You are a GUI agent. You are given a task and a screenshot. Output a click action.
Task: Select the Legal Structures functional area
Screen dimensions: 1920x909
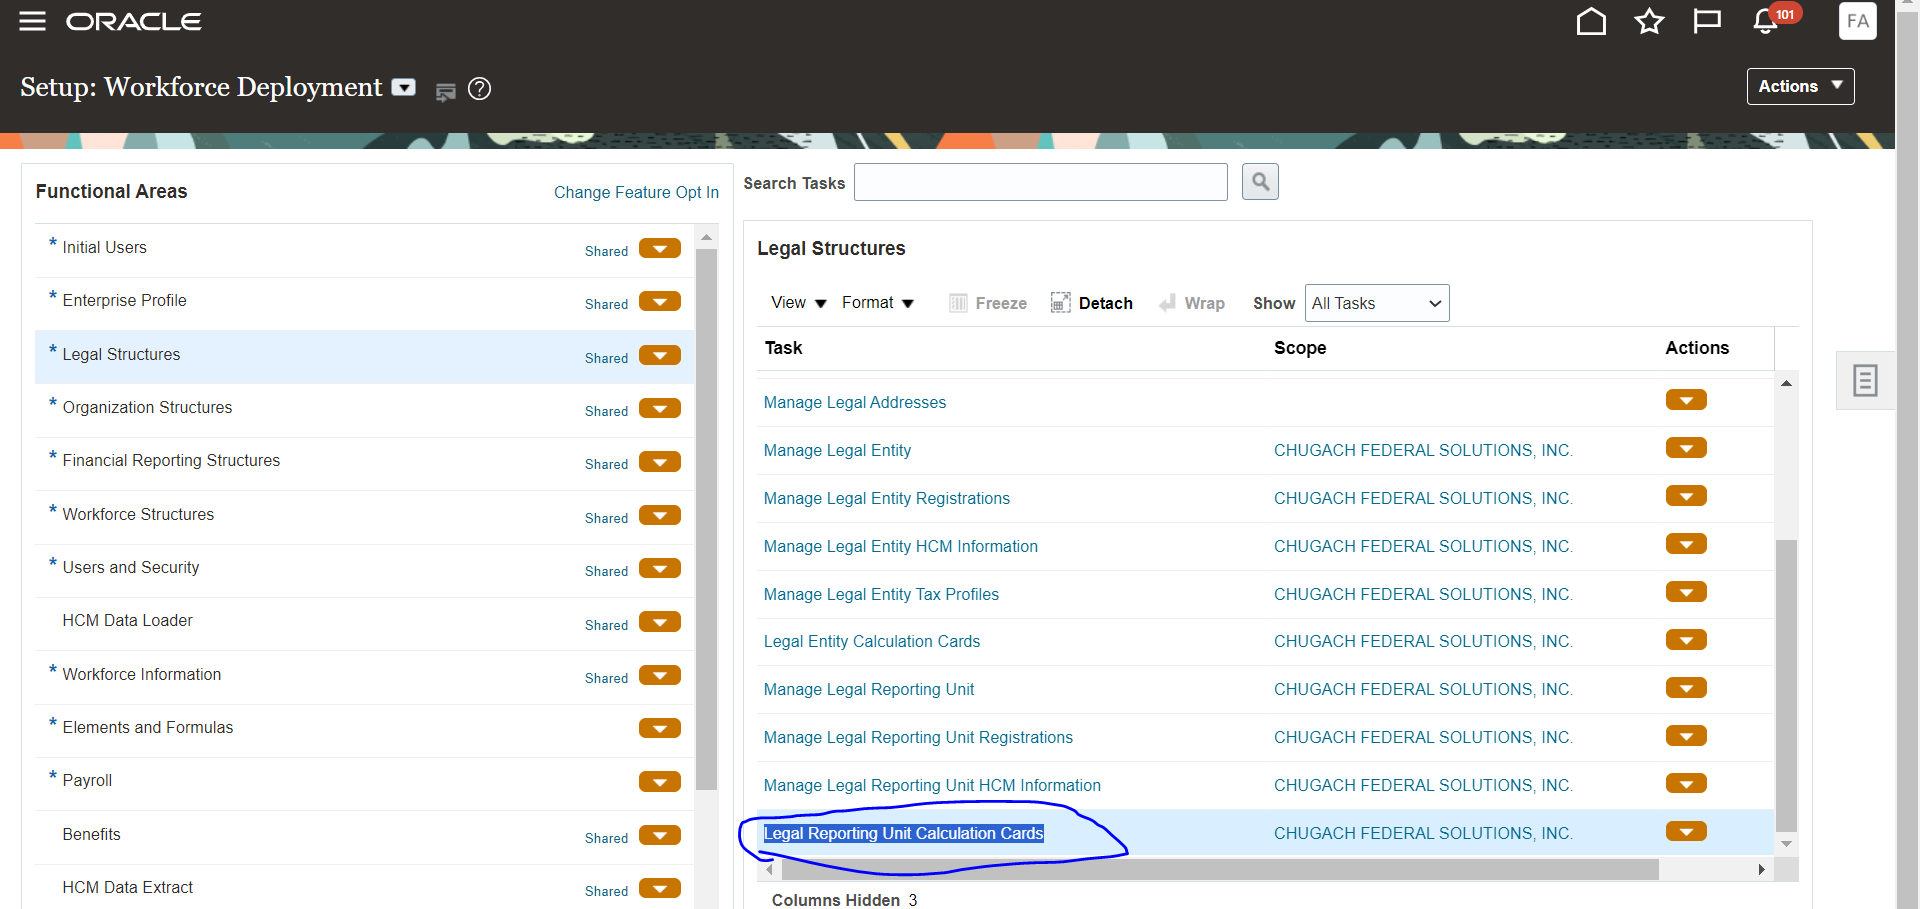[122, 355]
